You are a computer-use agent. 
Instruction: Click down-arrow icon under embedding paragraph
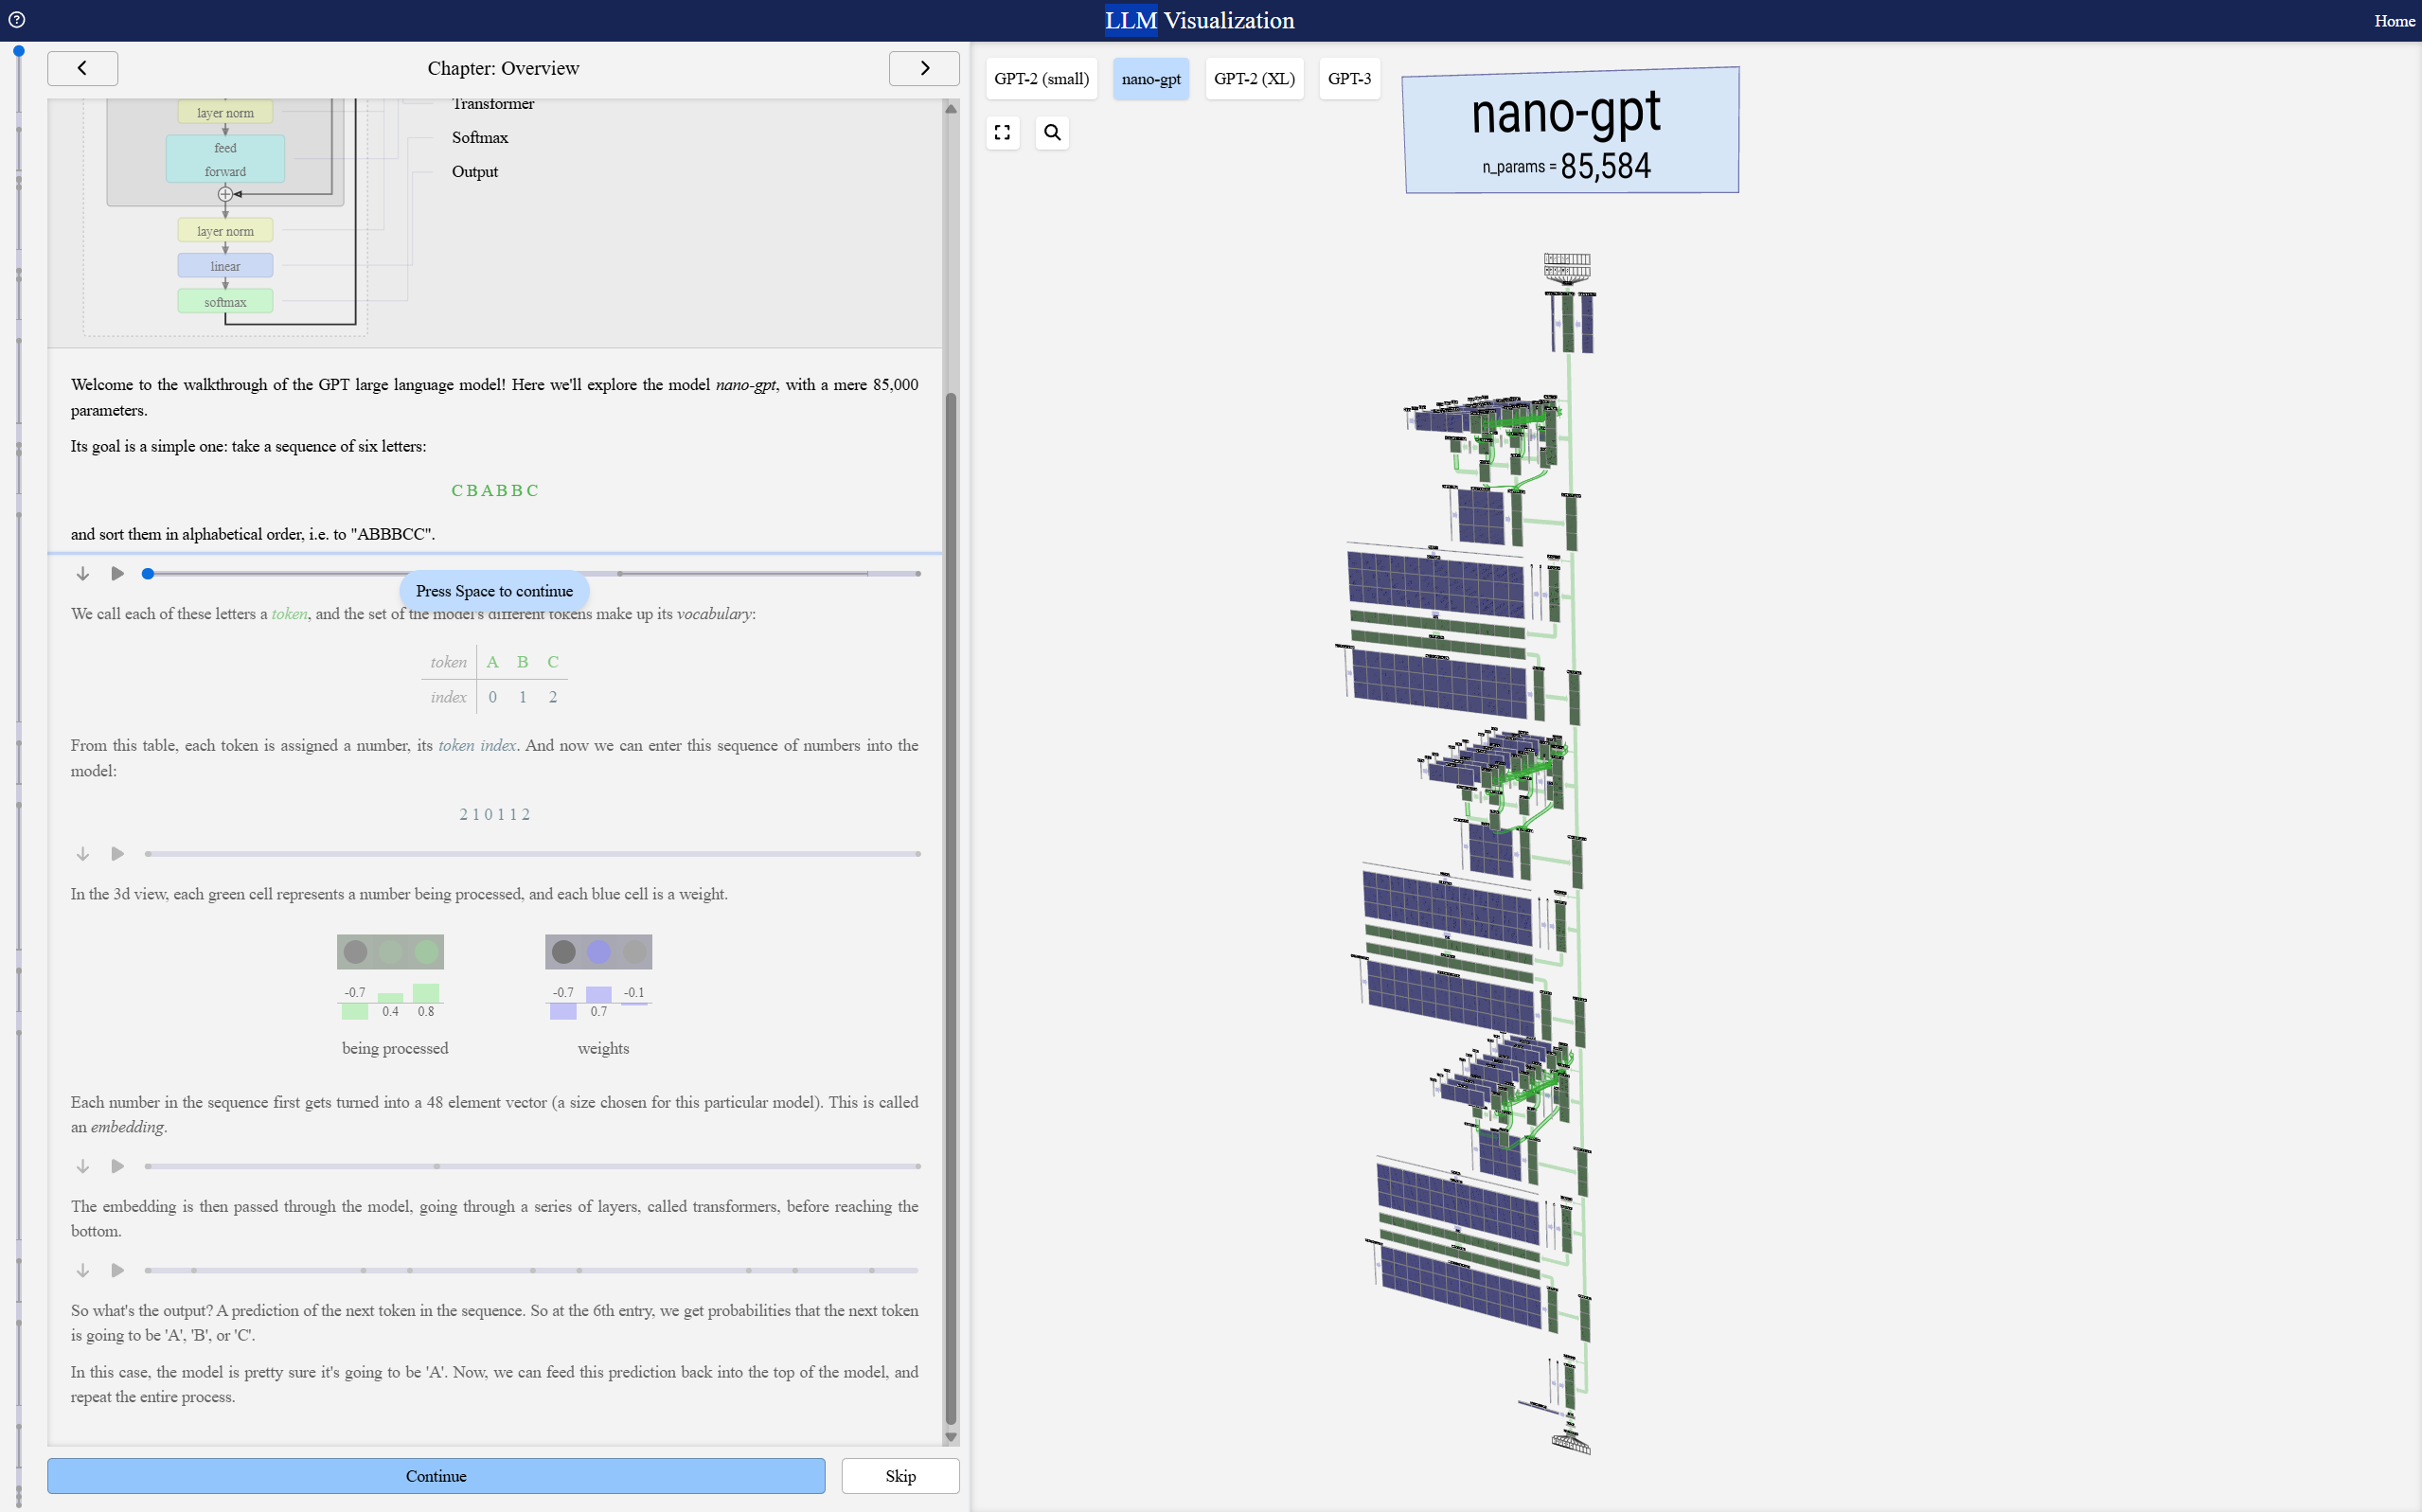click(83, 1166)
